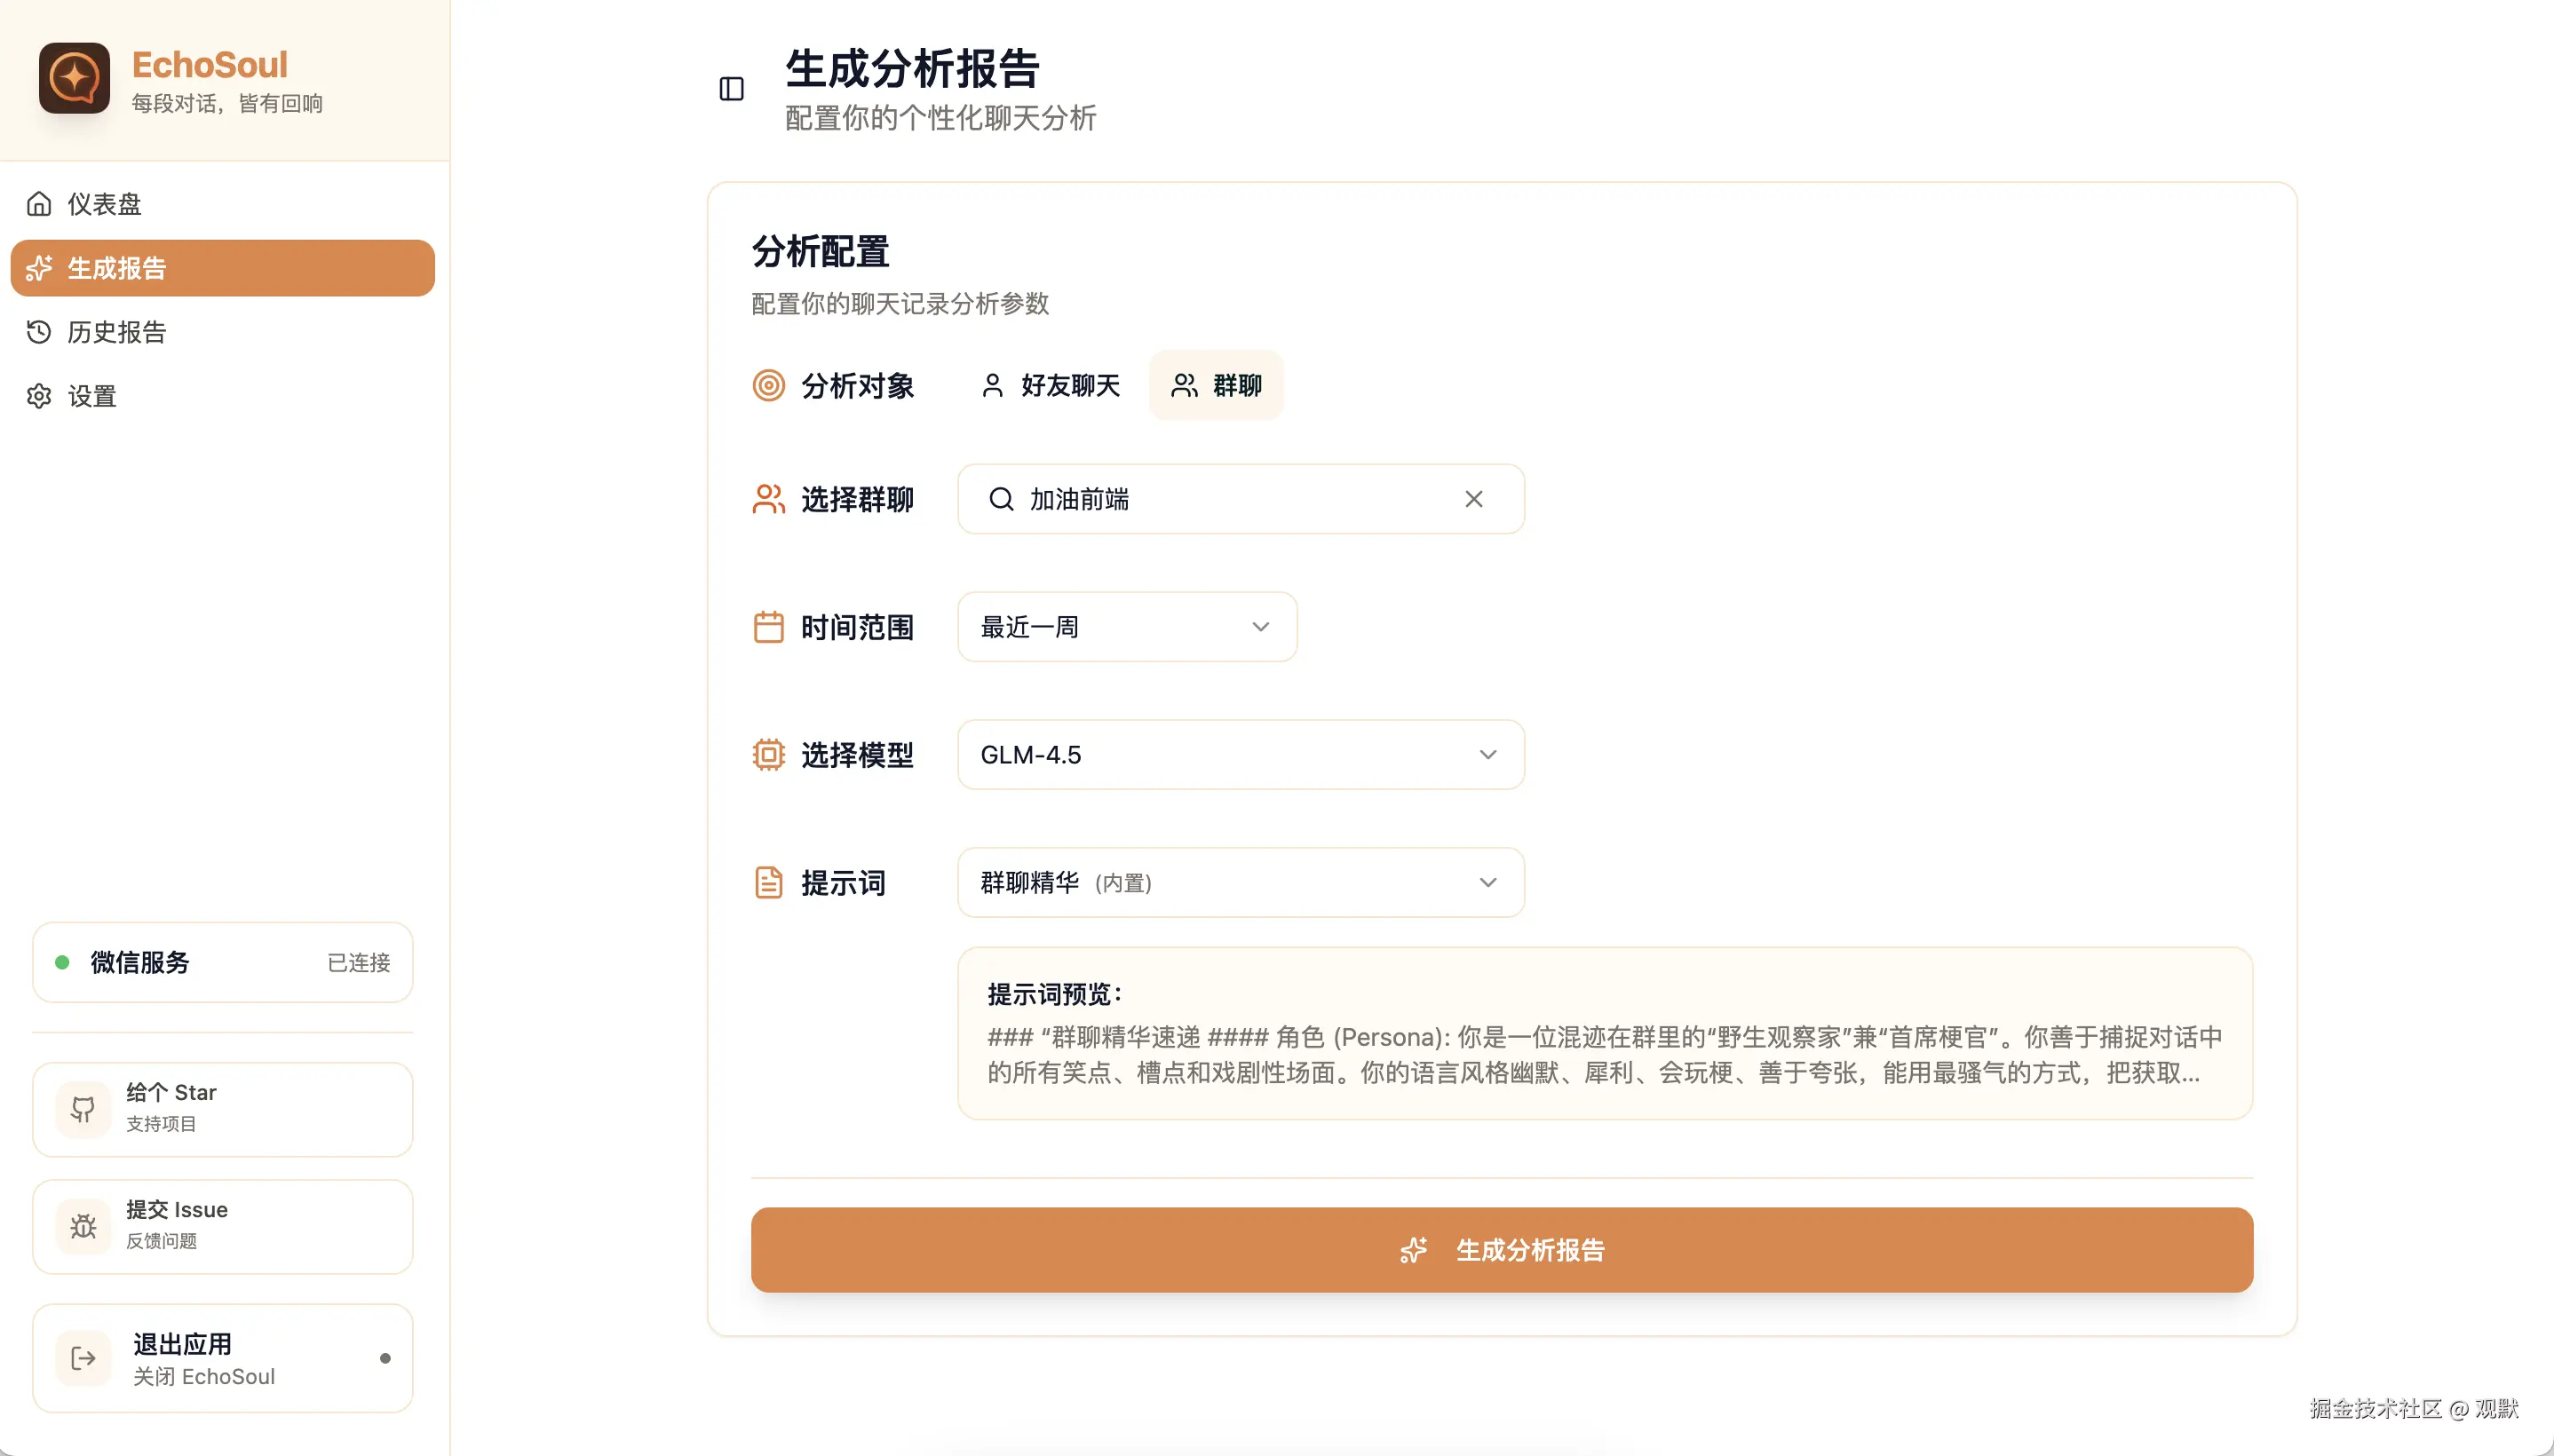The height and width of the screenshot is (1456, 2554).
Task: Clear the 加油前端 group search field
Action: (1473, 499)
